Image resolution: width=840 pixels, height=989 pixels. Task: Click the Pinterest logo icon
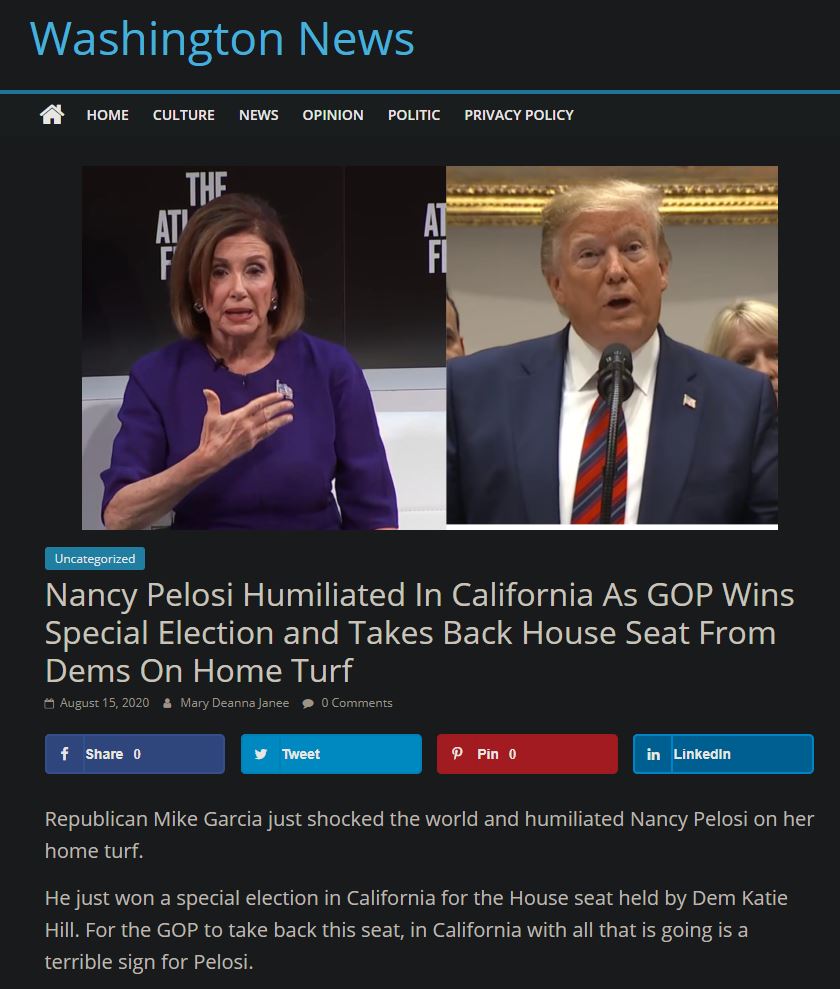(x=457, y=753)
